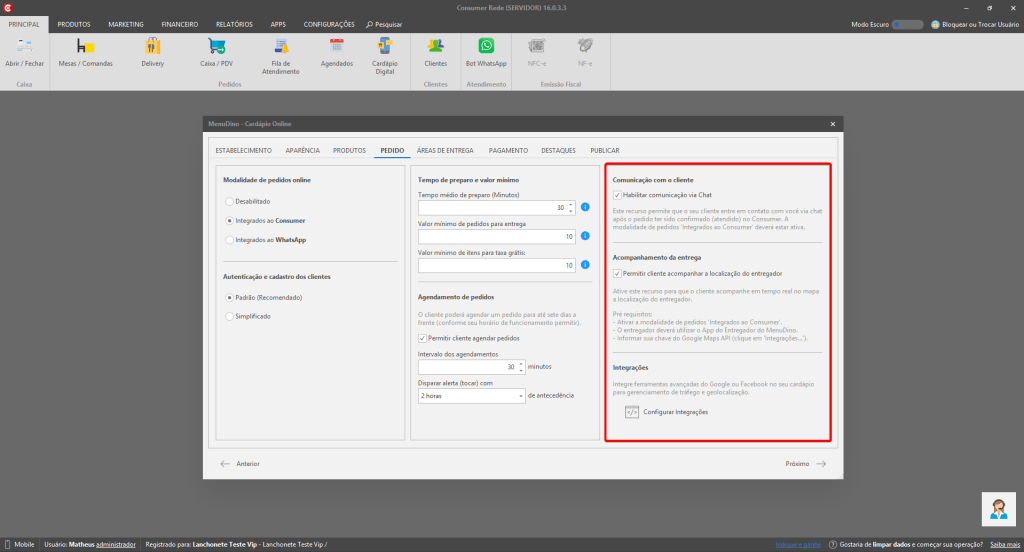Open the Clientes icon
Viewport: 1024px width, 552px height.
point(435,46)
